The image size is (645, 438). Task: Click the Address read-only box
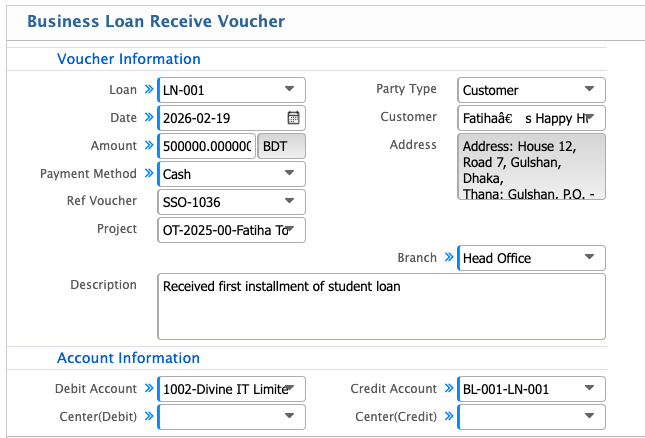click(x=531, y=167)
